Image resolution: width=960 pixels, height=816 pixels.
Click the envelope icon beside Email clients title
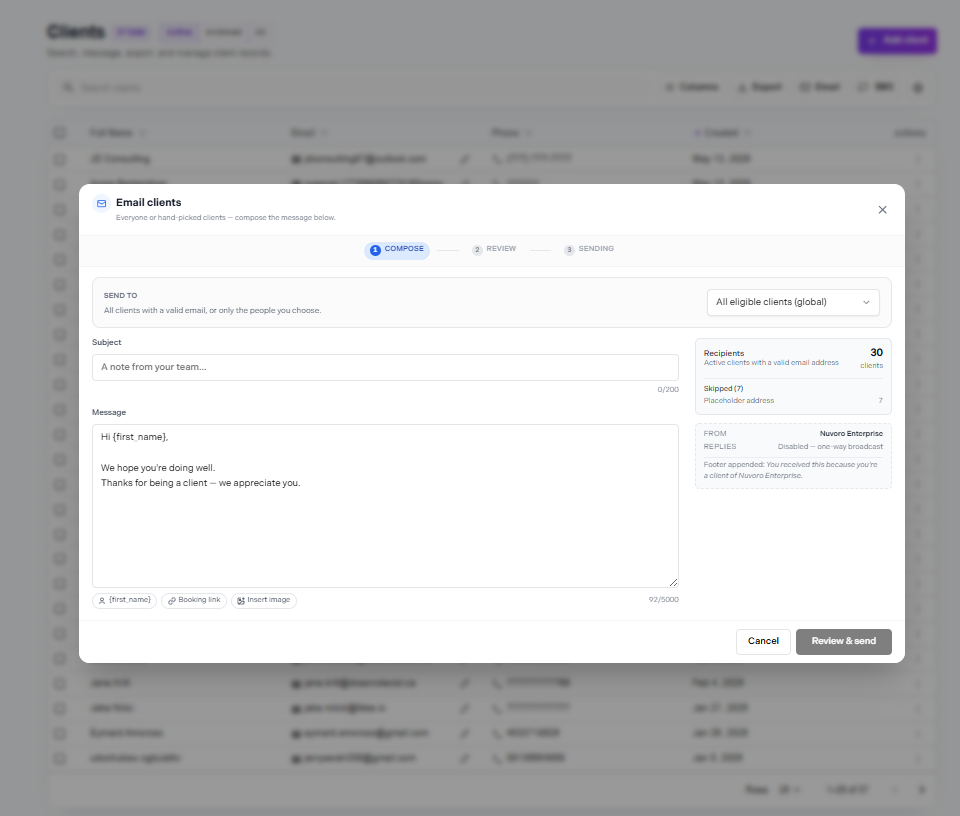click(102, 203)
